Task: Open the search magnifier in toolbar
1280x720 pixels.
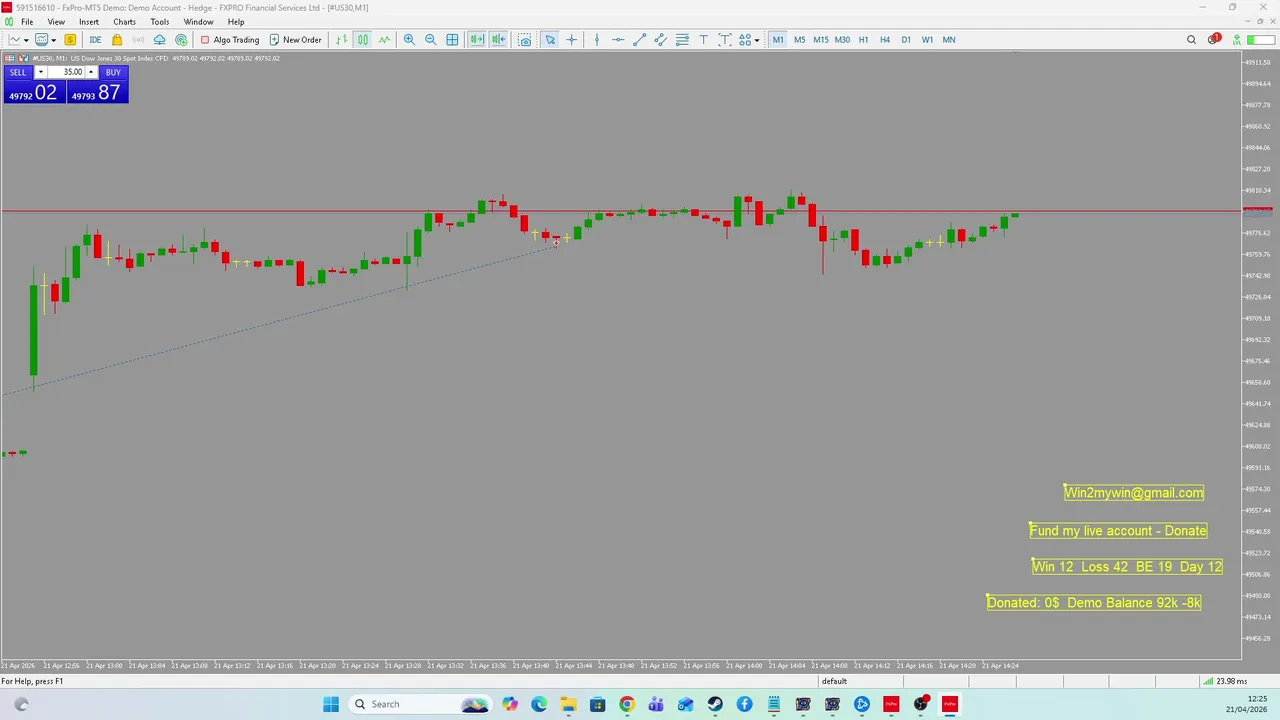Action: tap(1191, 40)
